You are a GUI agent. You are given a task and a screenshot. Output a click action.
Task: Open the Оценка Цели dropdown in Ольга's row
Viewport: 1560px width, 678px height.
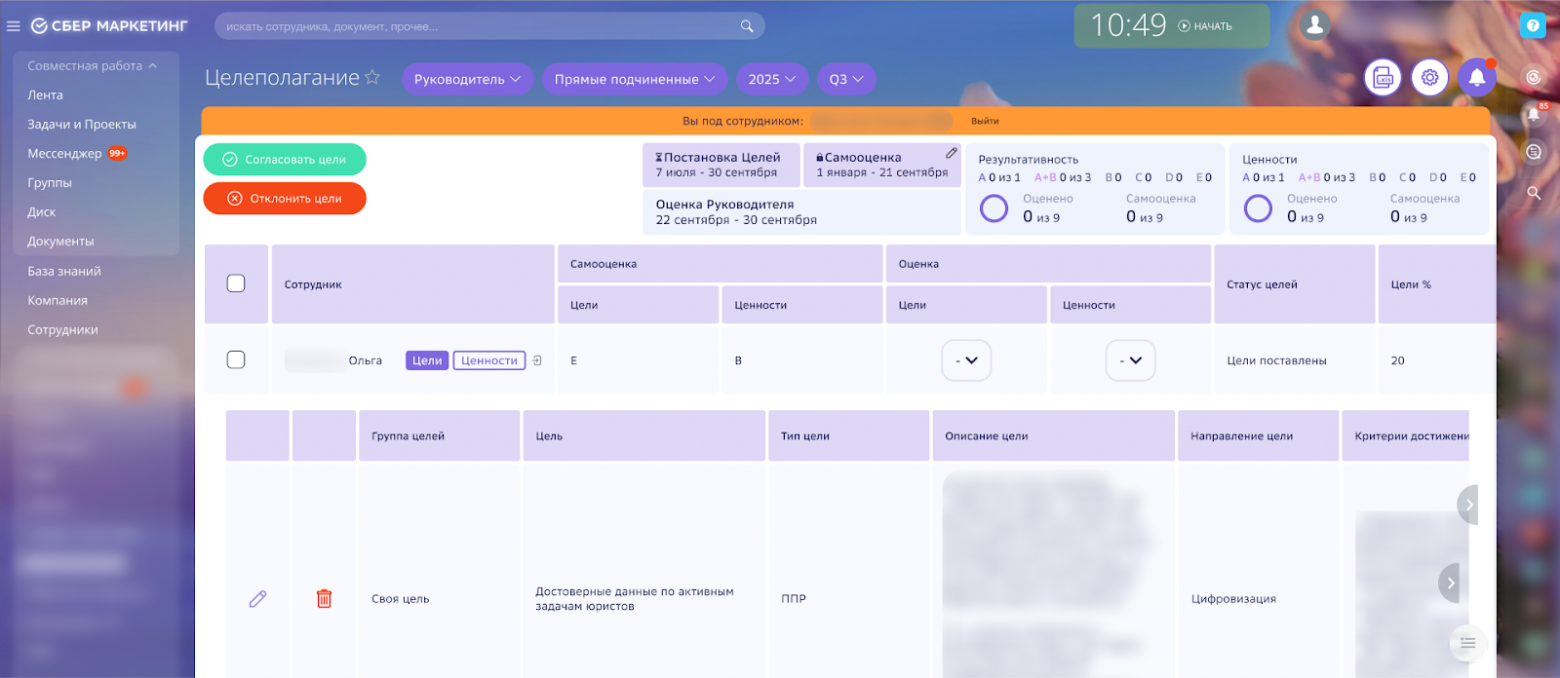coord(966,360)
